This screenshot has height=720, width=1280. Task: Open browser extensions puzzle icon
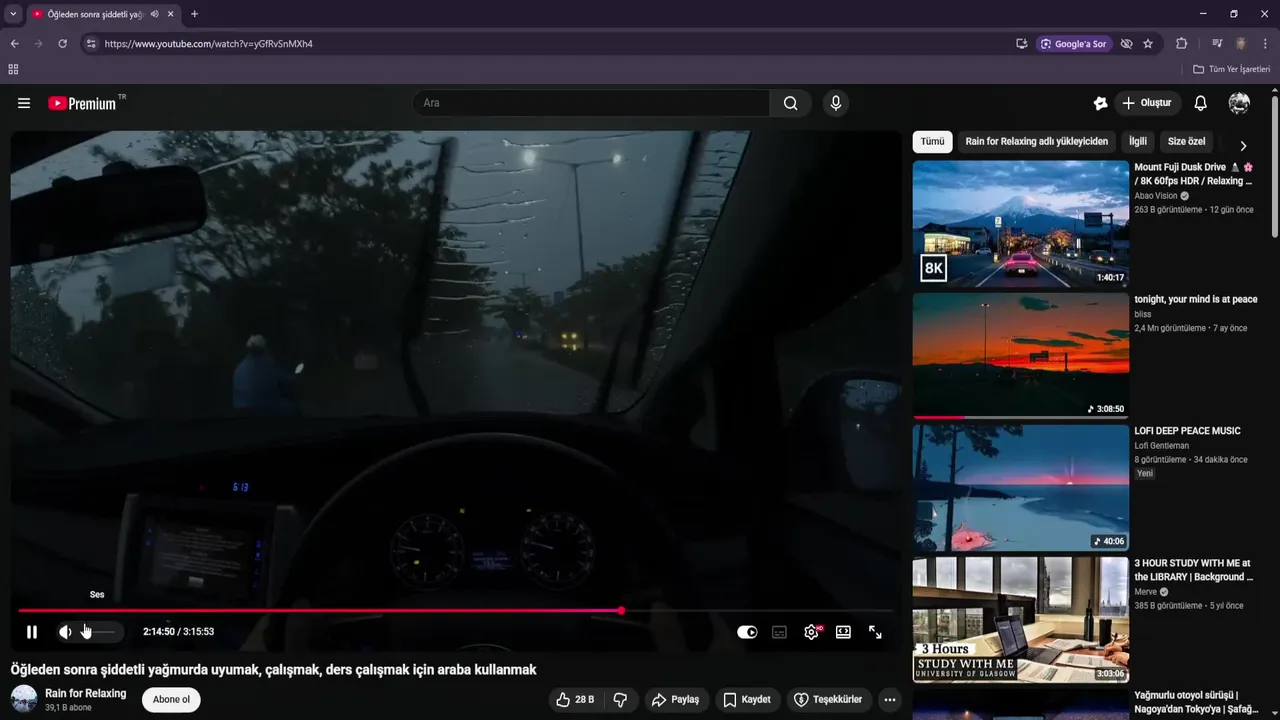(1181, 44)
